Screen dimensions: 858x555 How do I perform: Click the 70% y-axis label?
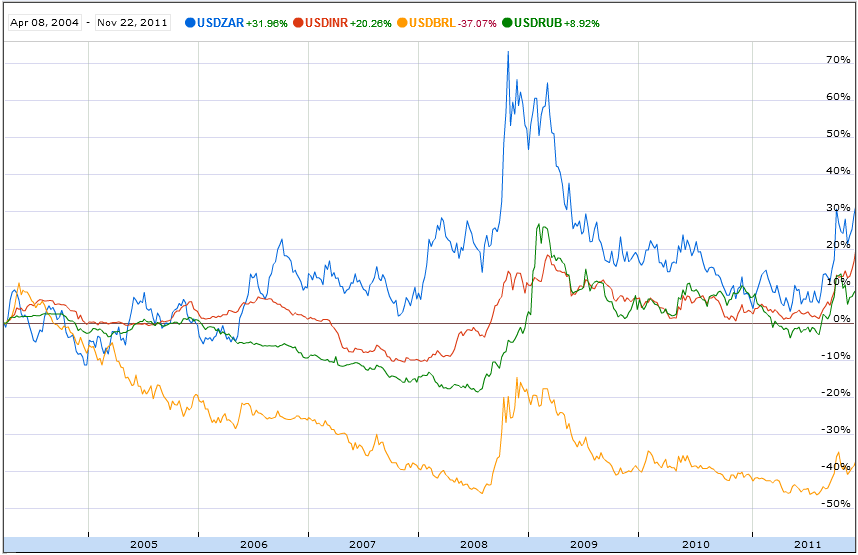[x=838, y=60]
